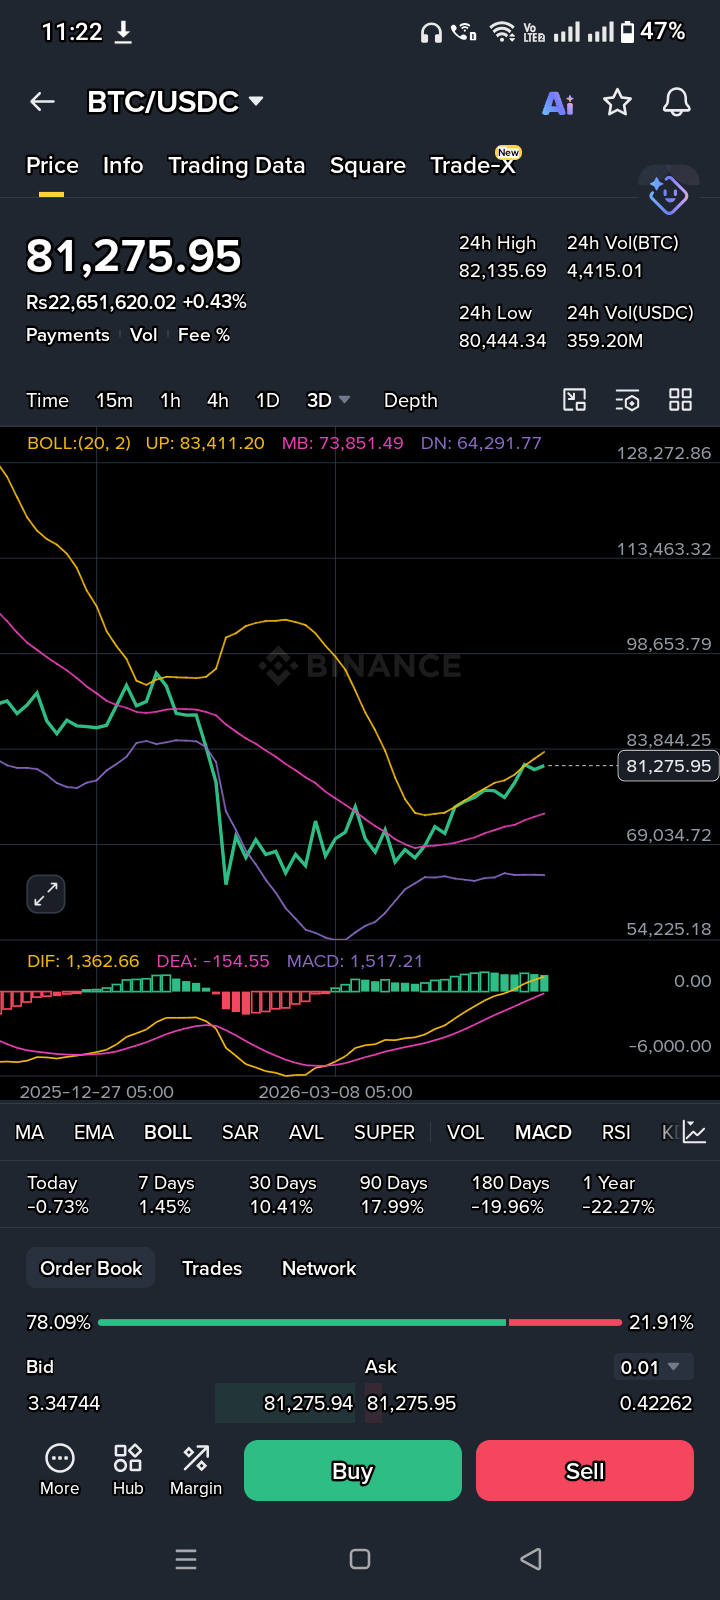Tap 24h High value 82,135.69

(502, 271)
